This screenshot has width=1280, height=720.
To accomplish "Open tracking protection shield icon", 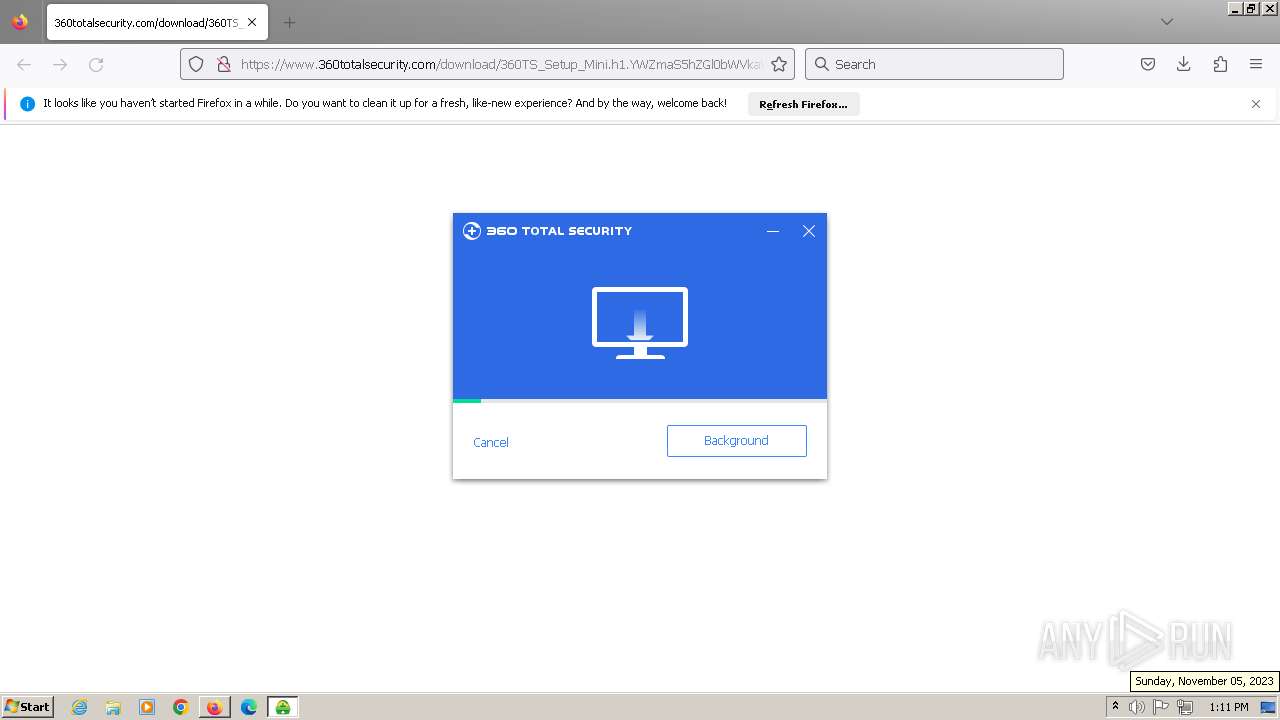I will point(196,64).
